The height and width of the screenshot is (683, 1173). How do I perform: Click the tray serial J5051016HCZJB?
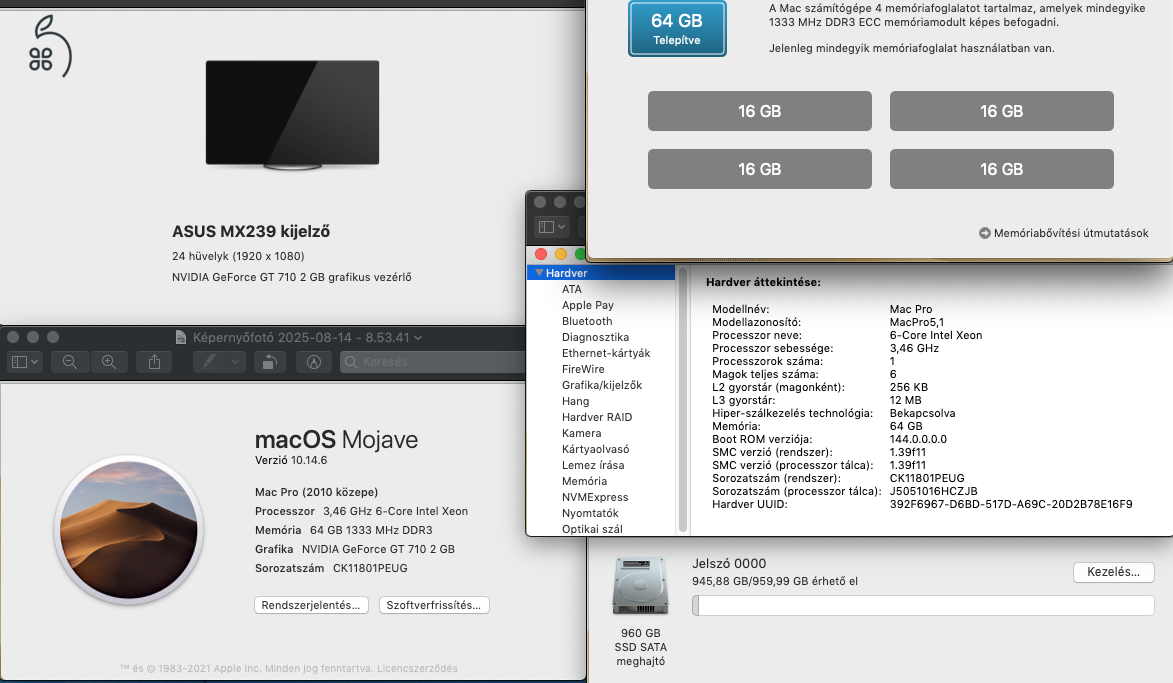click(934, 491)
